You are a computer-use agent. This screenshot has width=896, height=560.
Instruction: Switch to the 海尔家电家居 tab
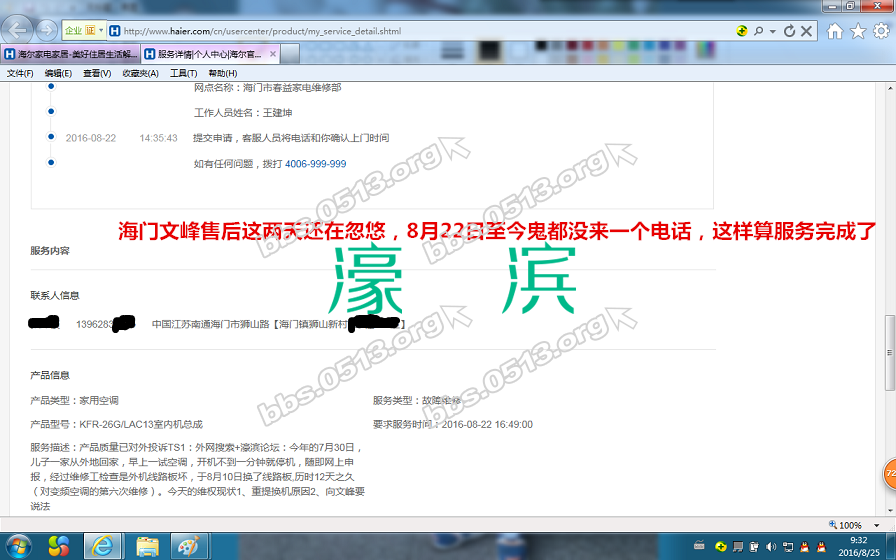[x=70, y=54]
